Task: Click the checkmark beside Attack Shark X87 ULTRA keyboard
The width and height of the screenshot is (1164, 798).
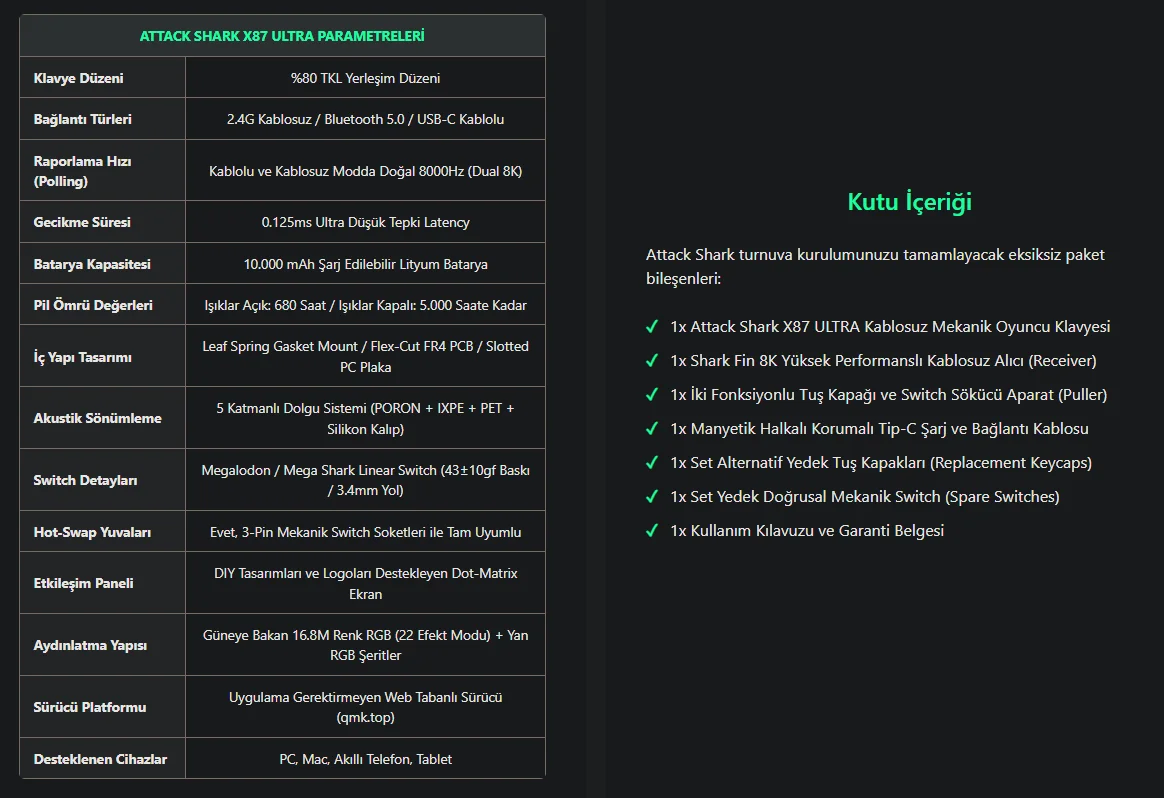Action: click(x=652, y=327)
